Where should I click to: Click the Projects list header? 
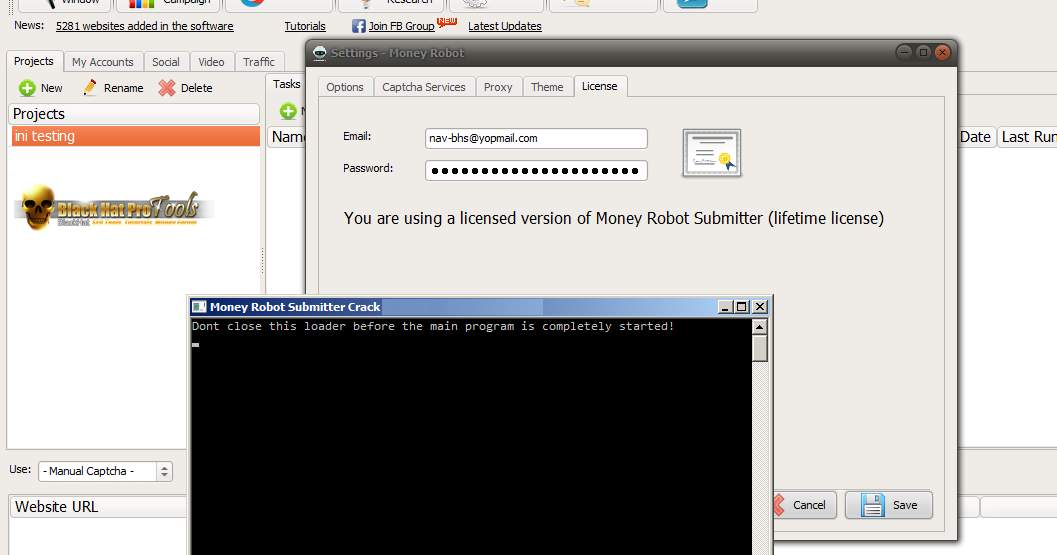point(134,114)
